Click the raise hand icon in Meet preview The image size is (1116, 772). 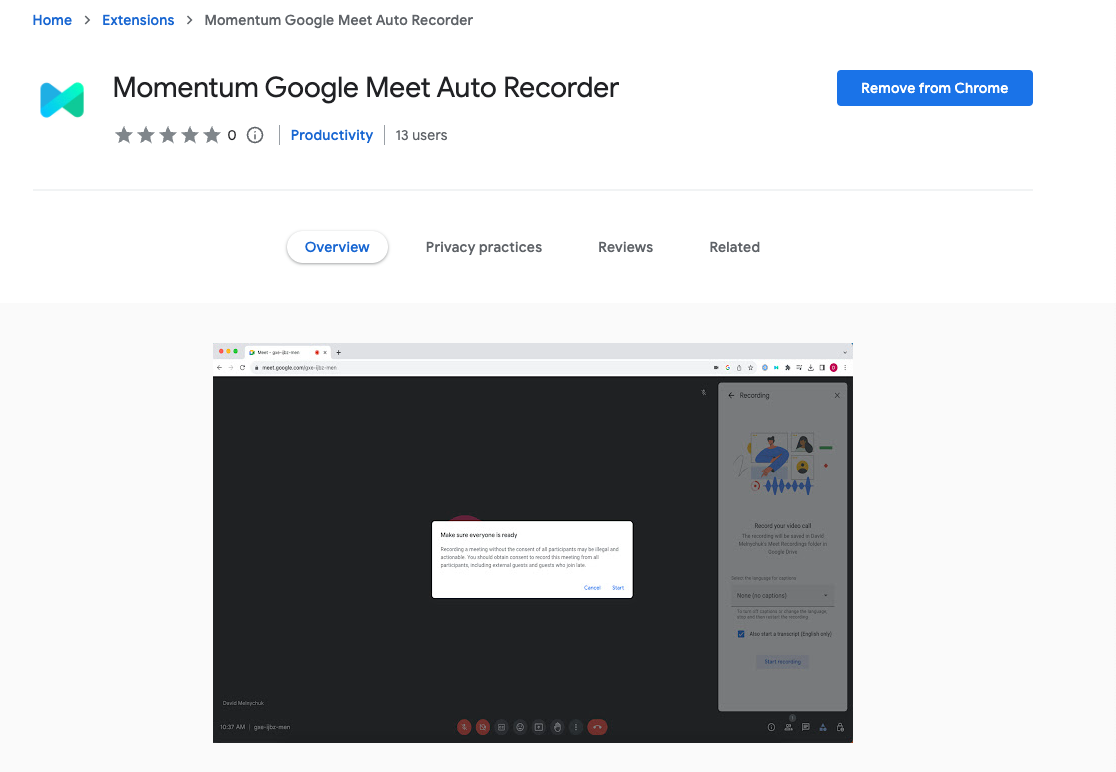pyautogui.click(x=557, y=727)
